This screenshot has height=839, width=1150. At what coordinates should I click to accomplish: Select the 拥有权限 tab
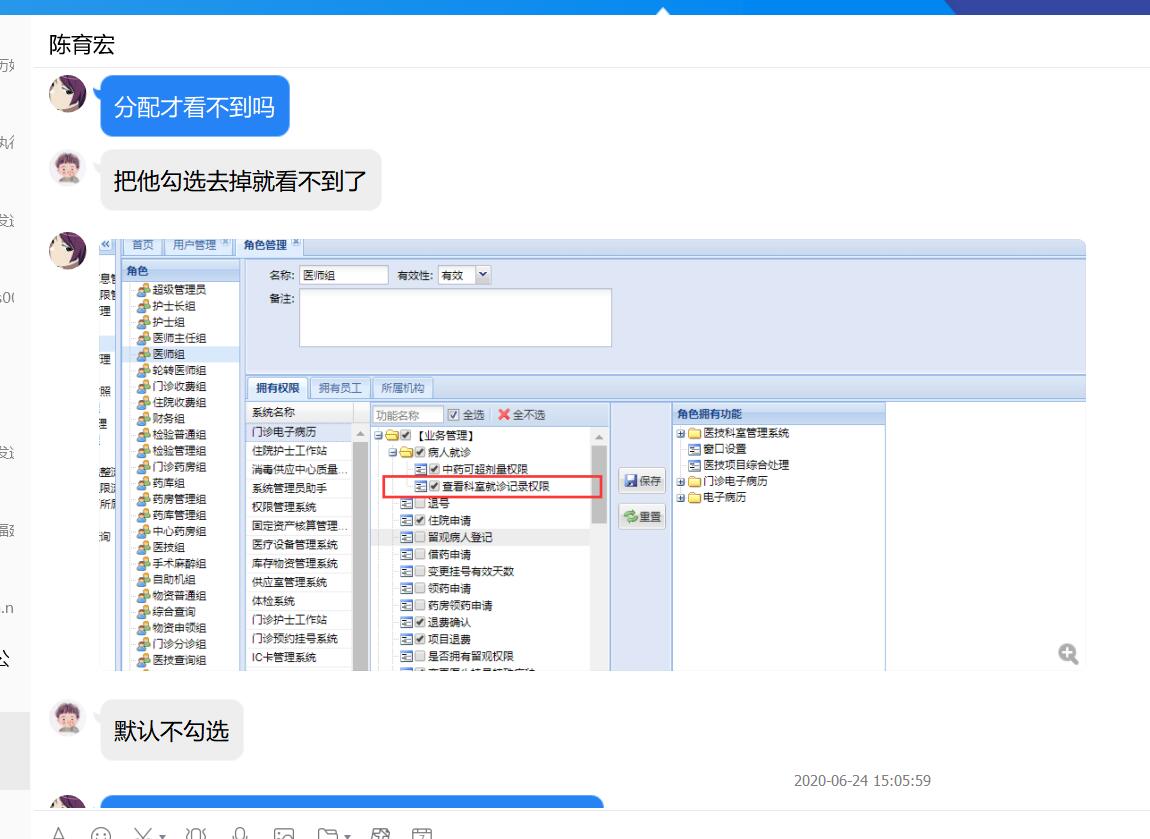277,388
